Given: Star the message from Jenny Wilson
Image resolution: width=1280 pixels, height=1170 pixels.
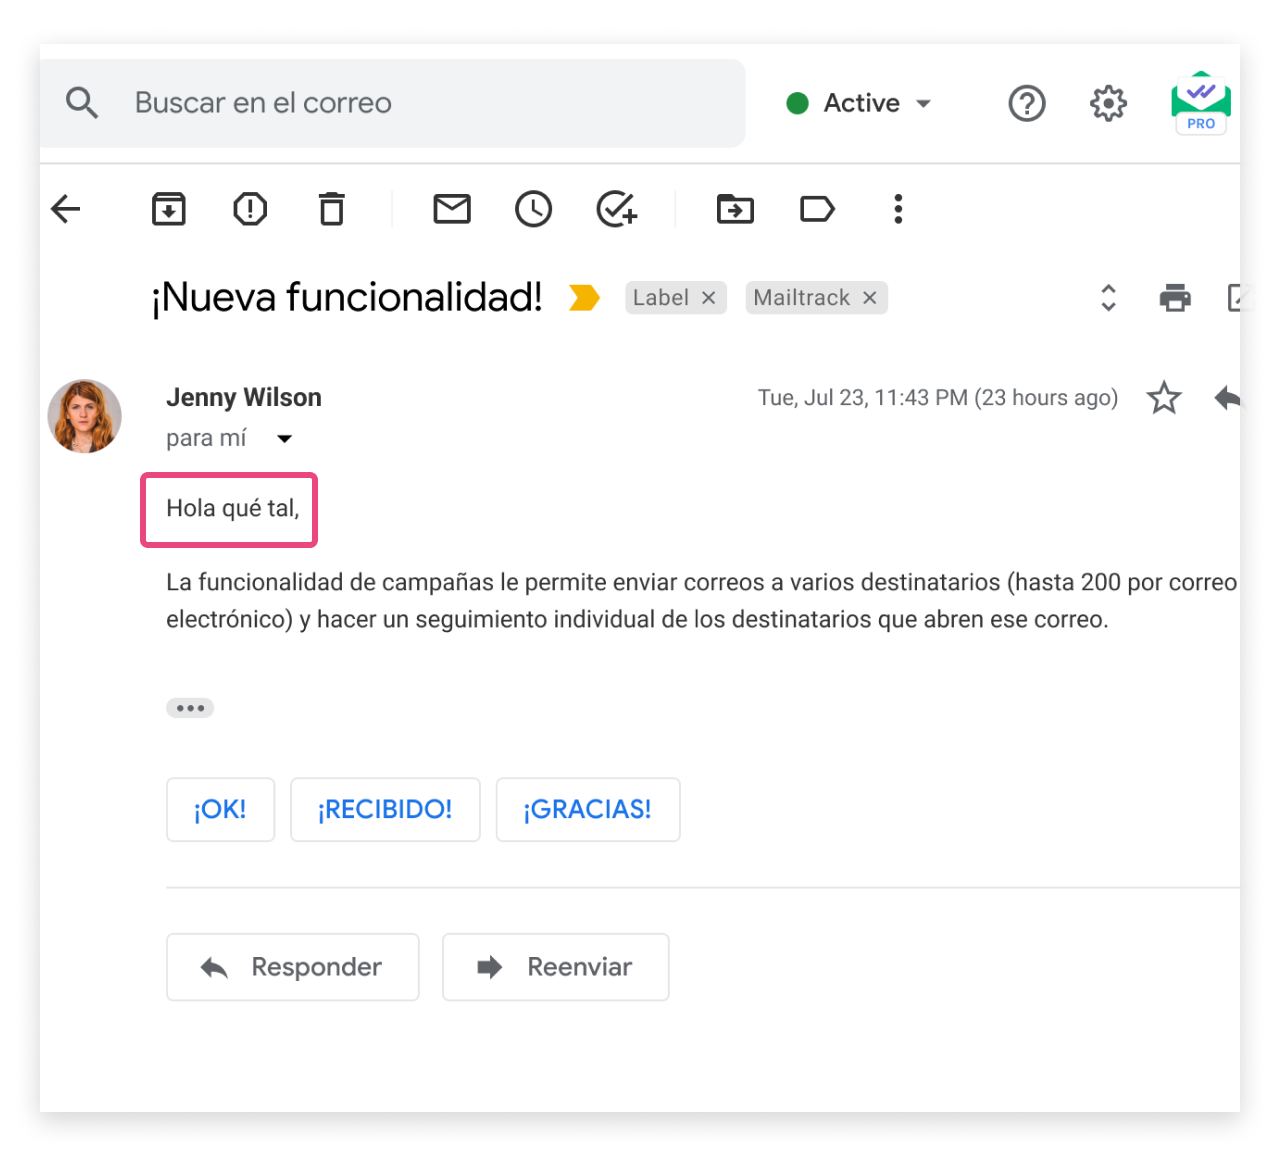Looking at the screenshot, I should coord(1164,398).
